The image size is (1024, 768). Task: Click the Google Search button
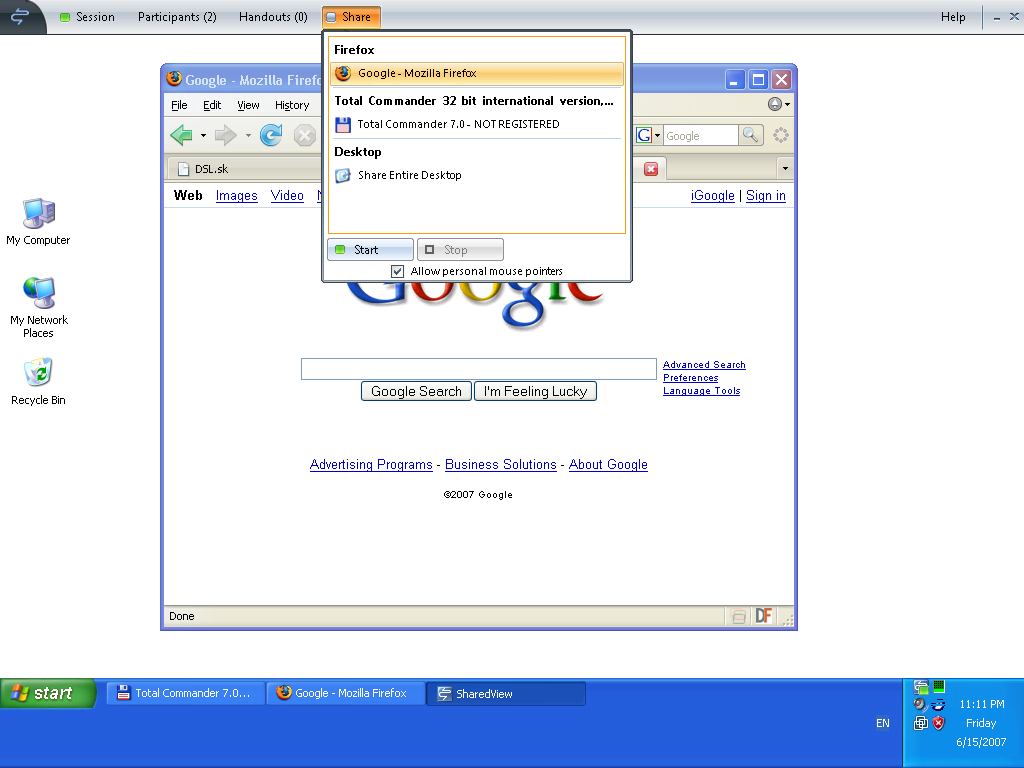(x=417, y=391)
